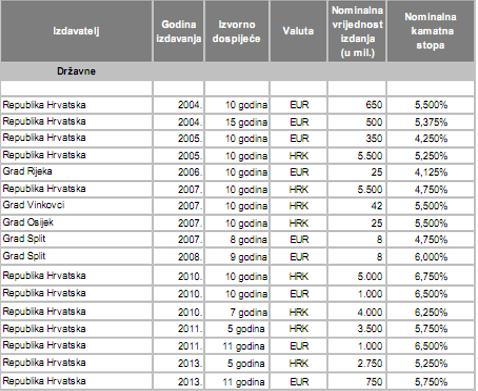This screenshot has height=391, width=478.
Task: Click the Izdavatelj column header
Action: point(76,31)
